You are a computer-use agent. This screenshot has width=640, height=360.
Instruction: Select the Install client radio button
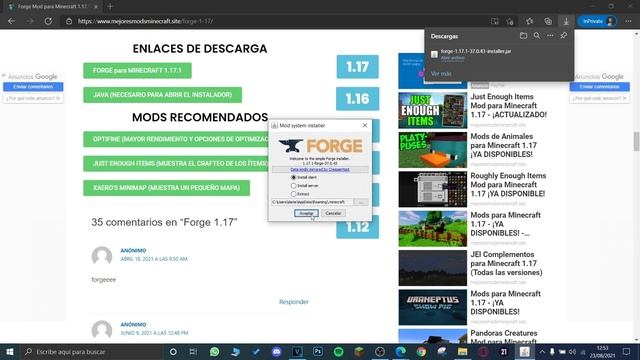293,178
